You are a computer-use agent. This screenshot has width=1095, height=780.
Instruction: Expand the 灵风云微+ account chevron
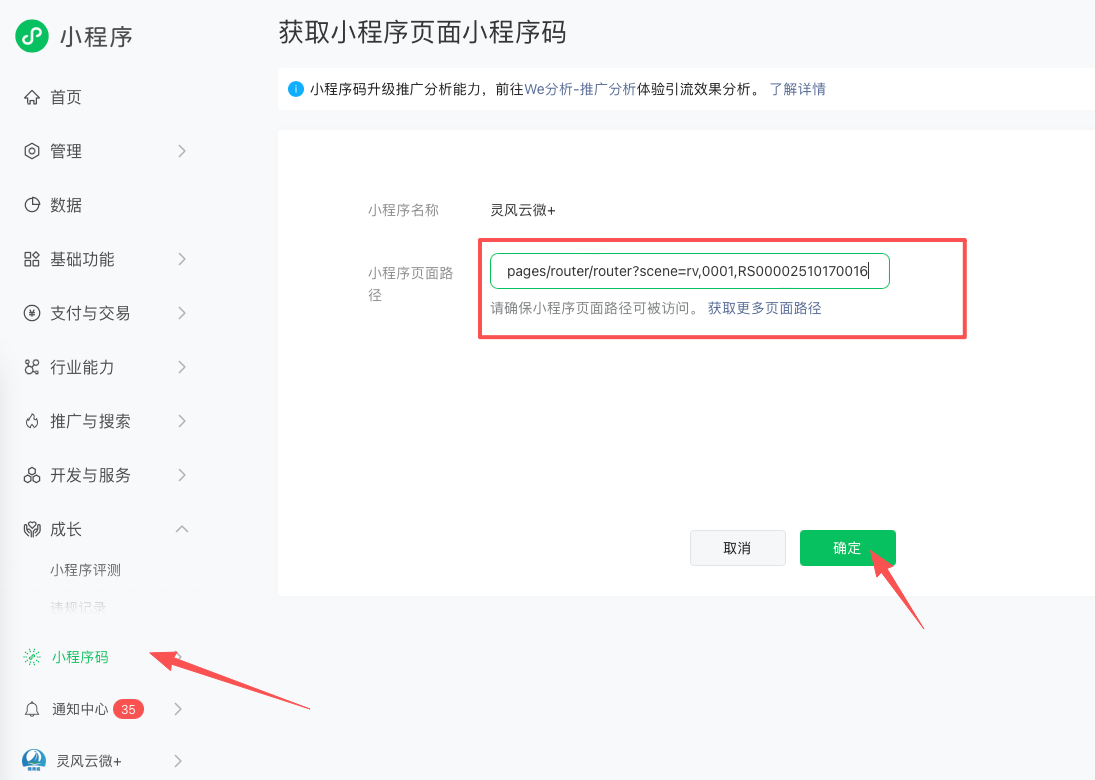[x=178, y=760]
